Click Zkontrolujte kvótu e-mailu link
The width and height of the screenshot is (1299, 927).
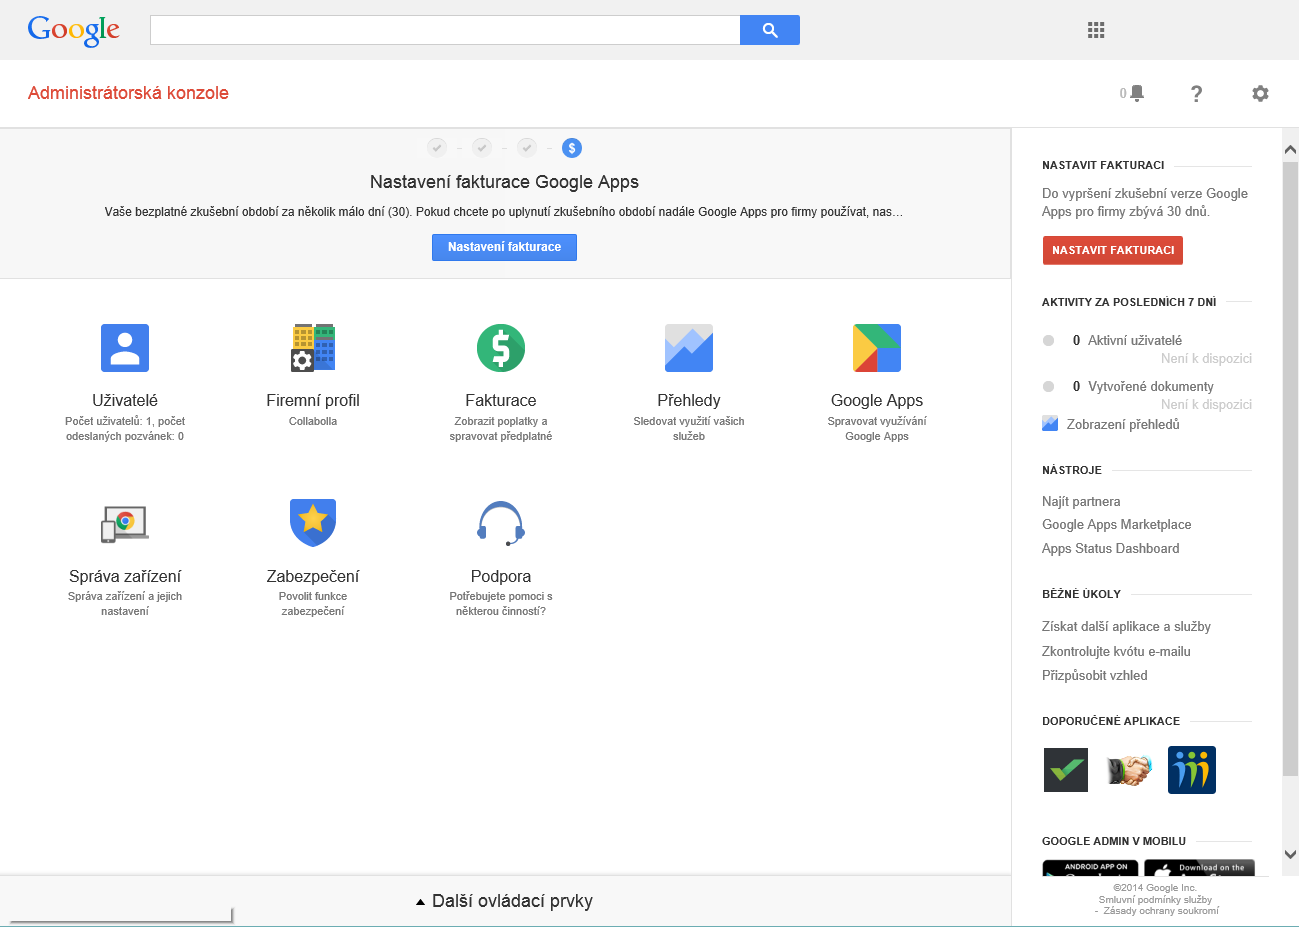click(x=1116, y=651)
